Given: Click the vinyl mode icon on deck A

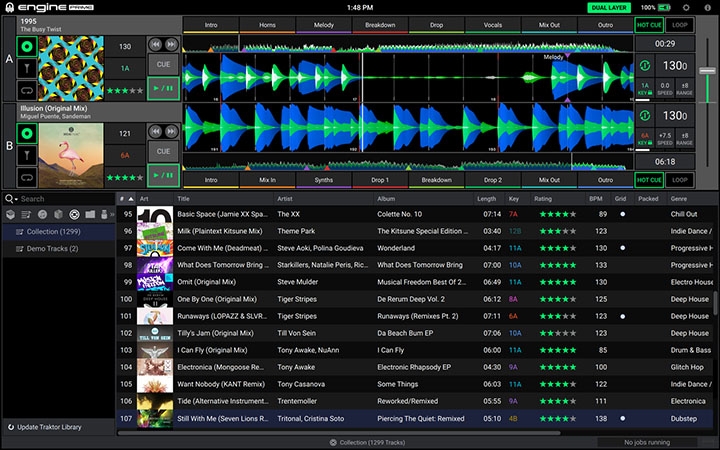Looking at the screenshot, I should [x=27, y=45].
